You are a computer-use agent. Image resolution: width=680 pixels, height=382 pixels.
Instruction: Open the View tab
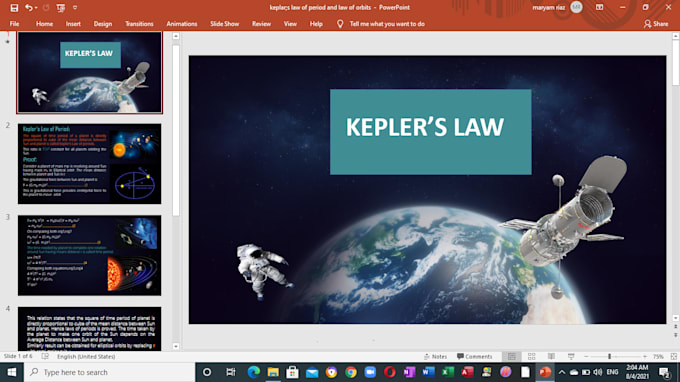tap(290, 24)
